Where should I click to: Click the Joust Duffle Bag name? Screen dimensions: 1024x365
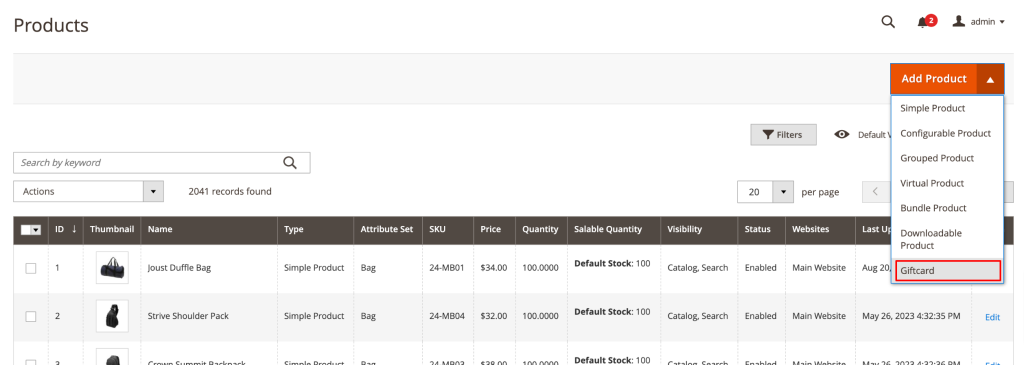(179, 268)
